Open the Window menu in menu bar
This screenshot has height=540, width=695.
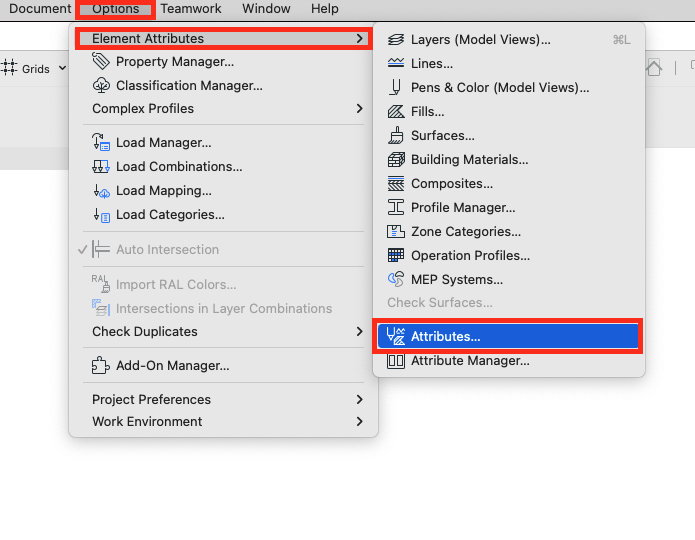click(266, 9)
